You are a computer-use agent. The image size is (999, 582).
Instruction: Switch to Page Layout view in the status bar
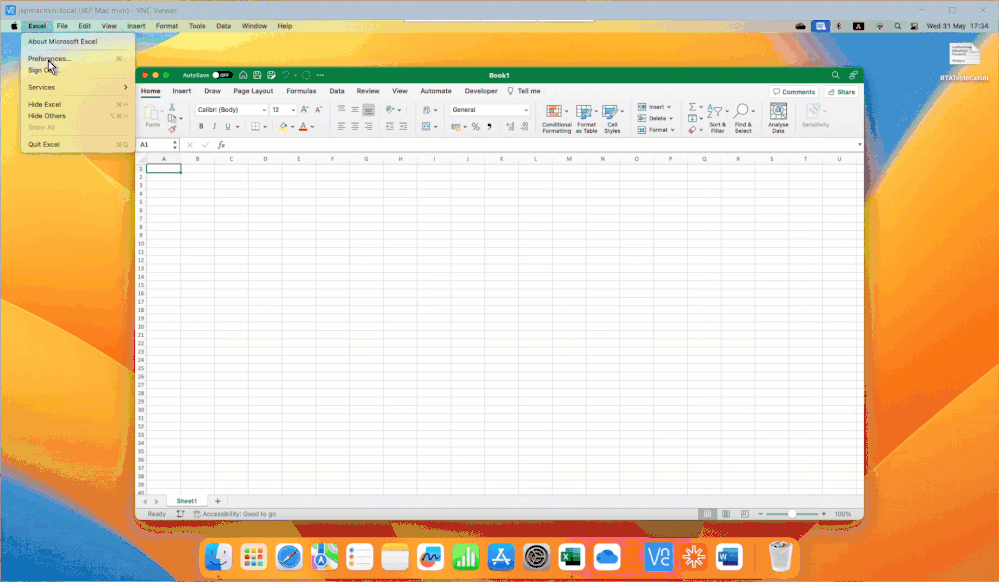pos(726,514)
